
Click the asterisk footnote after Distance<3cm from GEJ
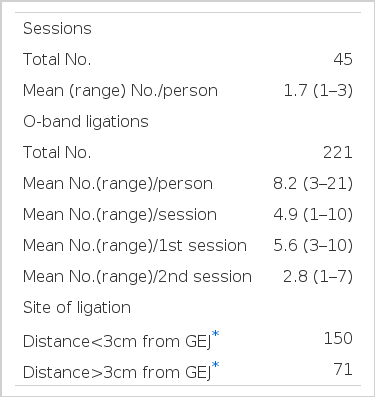coord(216,334)
